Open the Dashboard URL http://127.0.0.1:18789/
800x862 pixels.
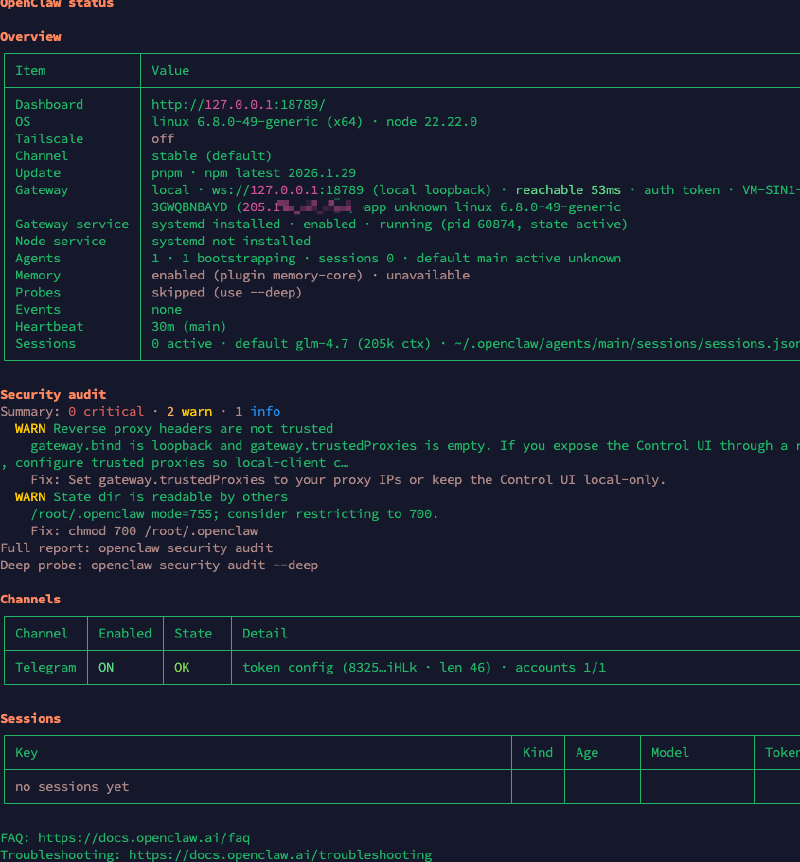[238, 104]
